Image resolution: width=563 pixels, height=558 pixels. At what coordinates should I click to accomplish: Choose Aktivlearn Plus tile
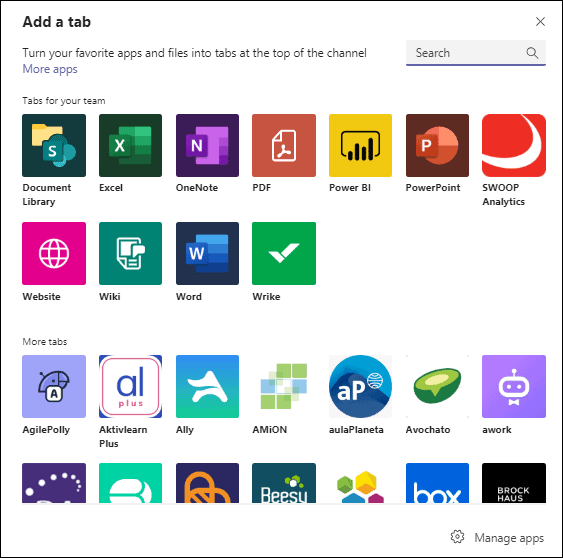pos(130,386)
